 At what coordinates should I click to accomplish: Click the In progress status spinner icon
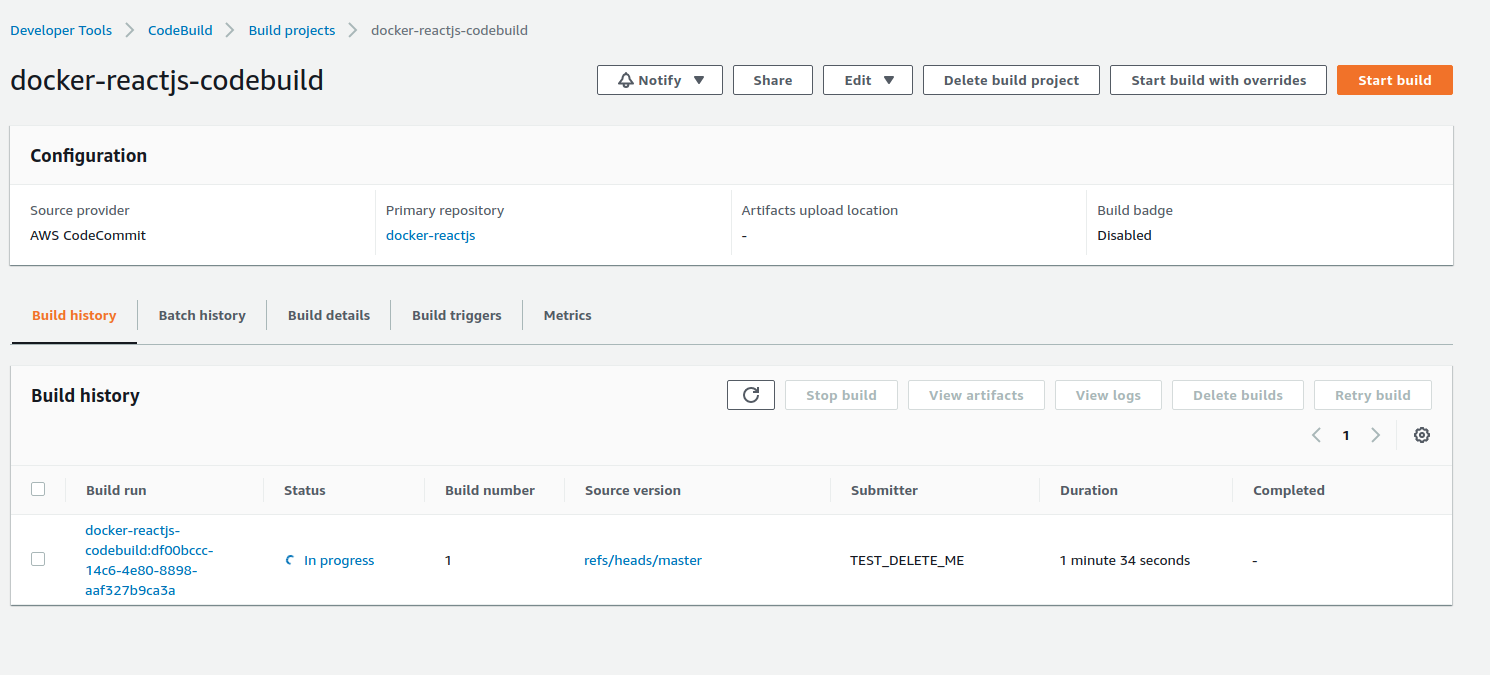290,560
